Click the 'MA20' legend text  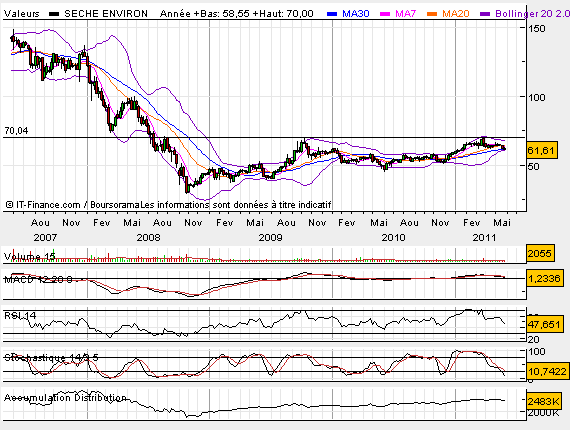coord(455,14)
